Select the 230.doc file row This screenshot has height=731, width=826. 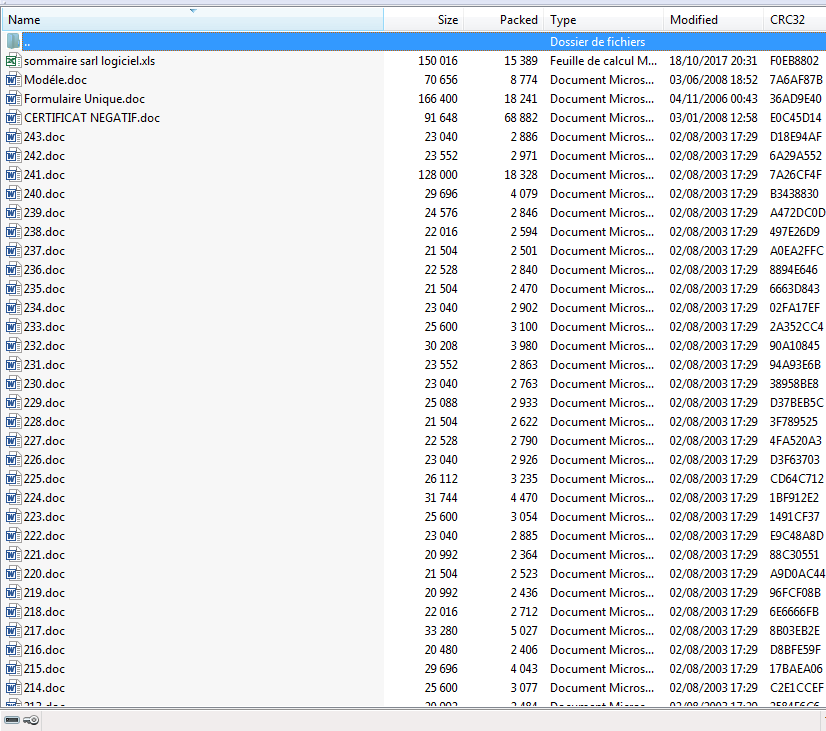coord(44,384)
